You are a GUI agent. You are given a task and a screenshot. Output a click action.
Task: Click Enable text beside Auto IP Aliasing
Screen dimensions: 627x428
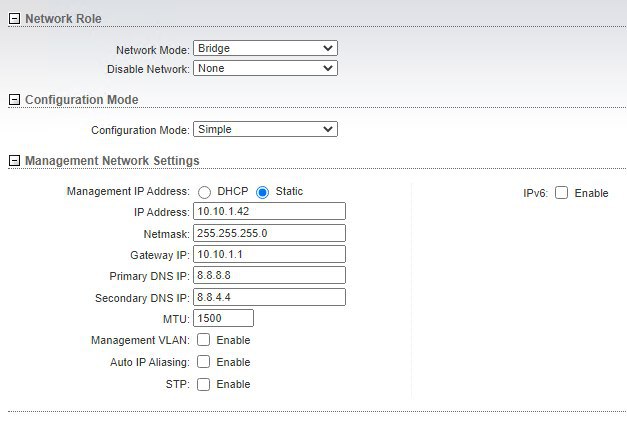(x=233, y=362)
